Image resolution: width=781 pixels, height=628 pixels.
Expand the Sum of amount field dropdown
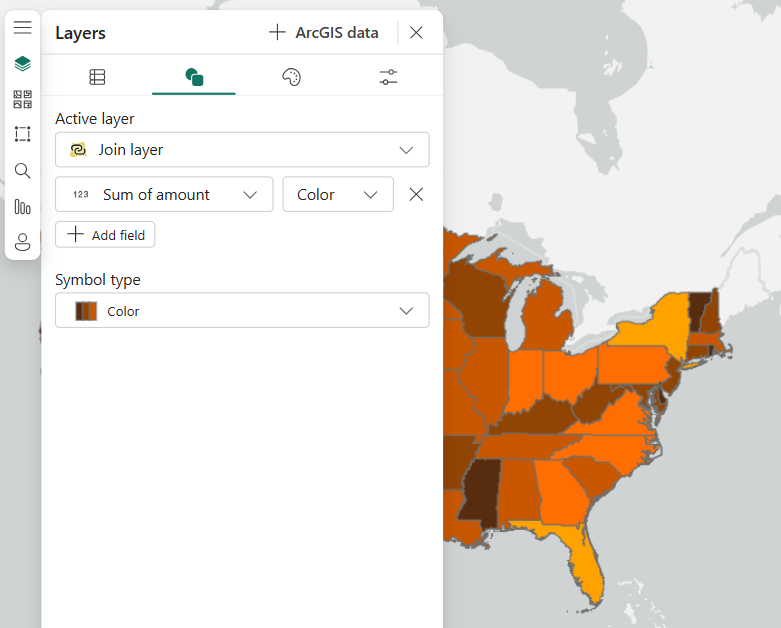[164, 195]
